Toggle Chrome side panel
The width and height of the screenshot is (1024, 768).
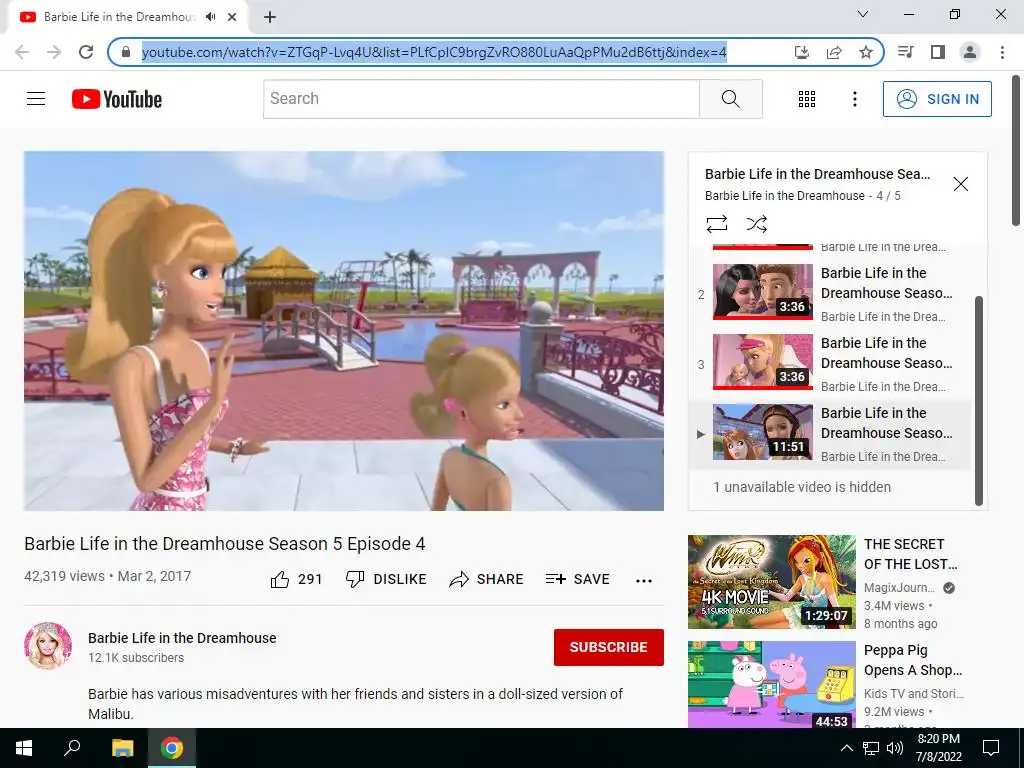pos(938,52)
